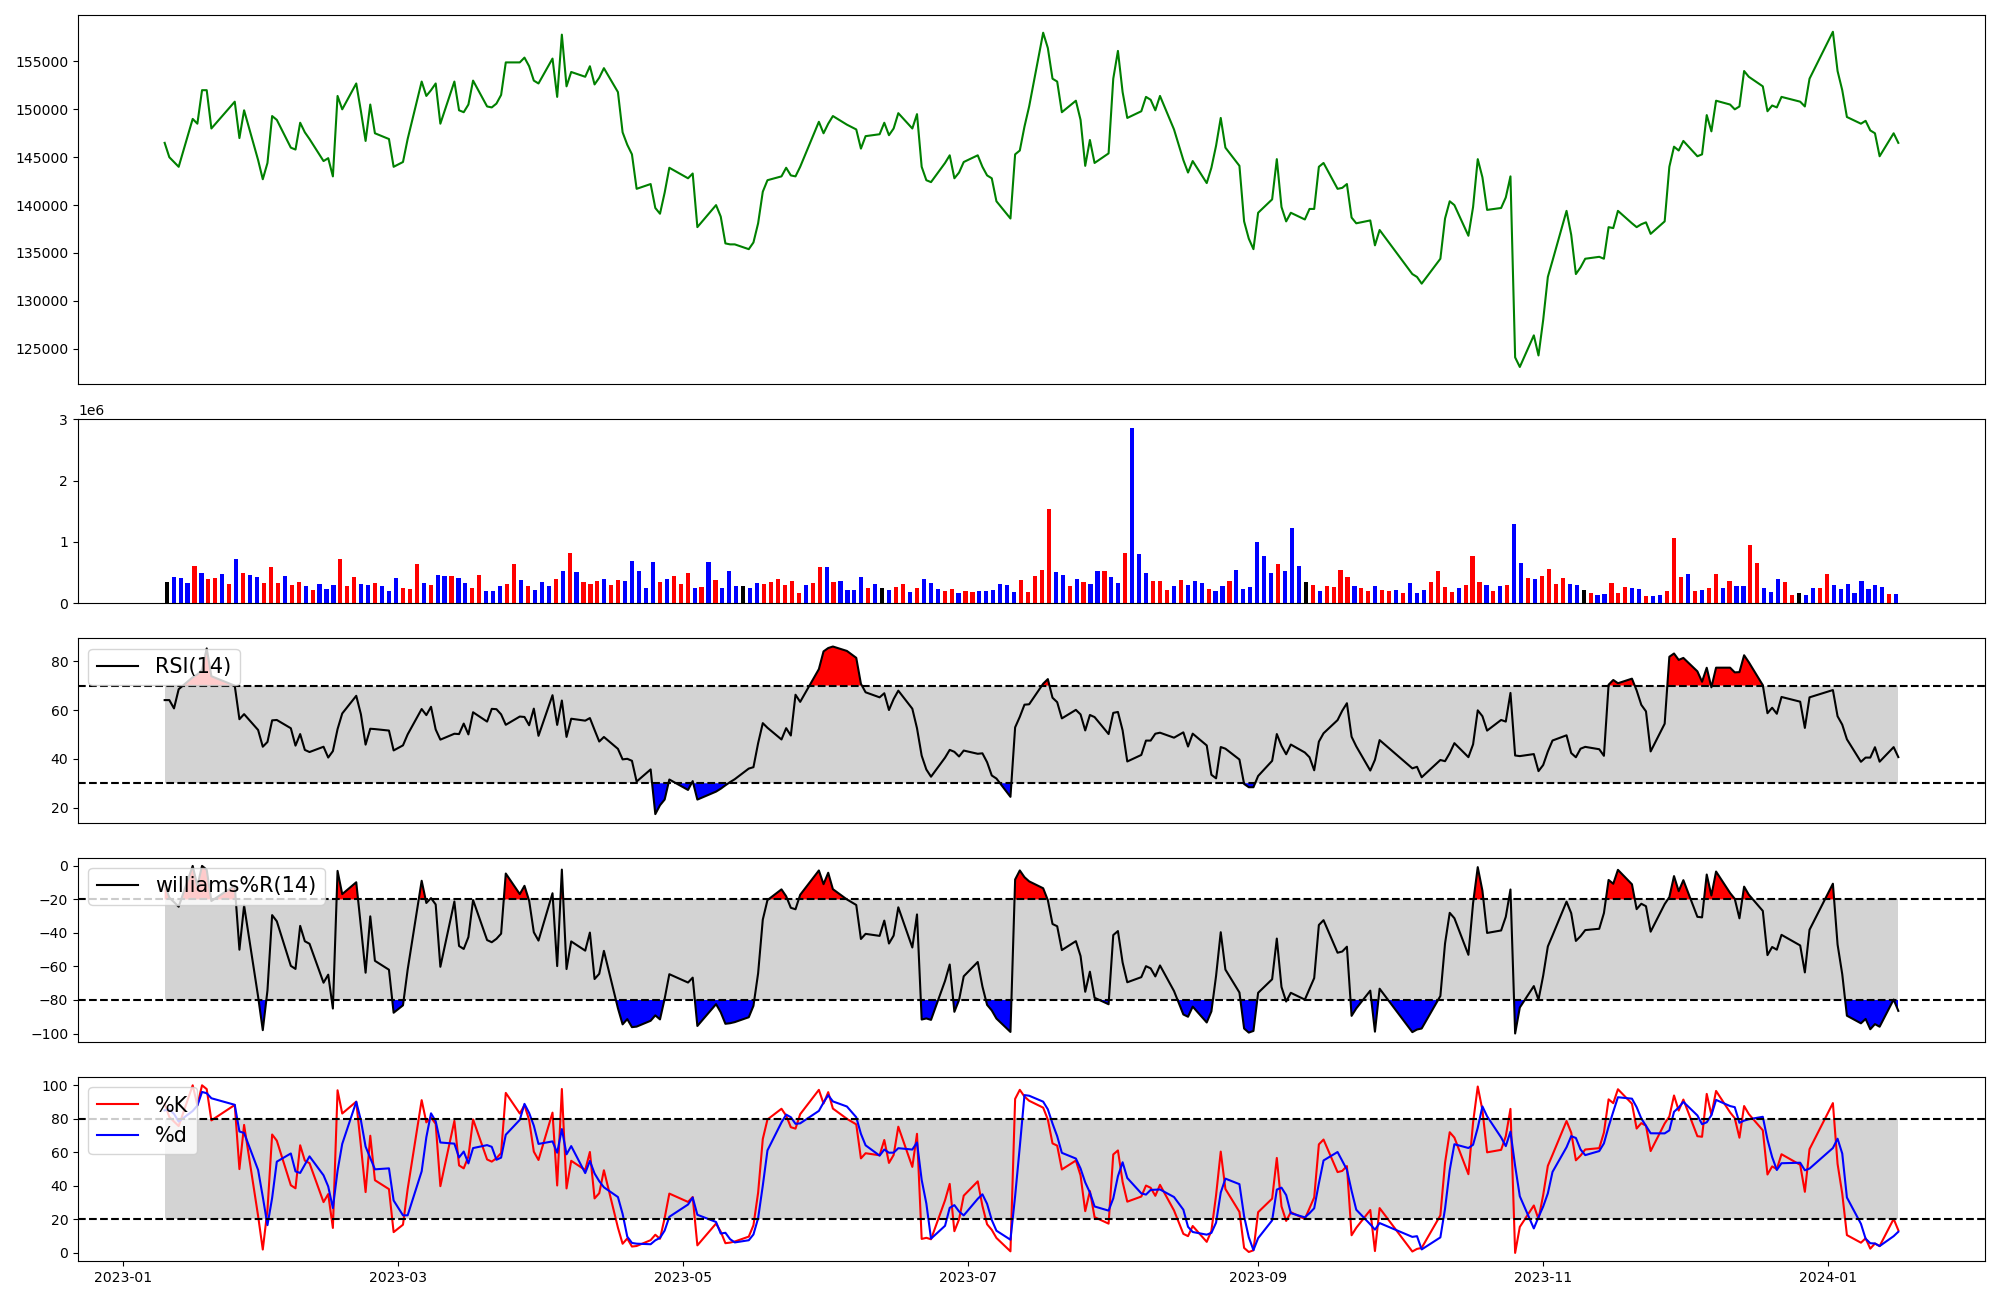Viewport: 2000px width, 1300px height.
Task: Click the tallest red volume bar
Action: (x=1049, y=555)
